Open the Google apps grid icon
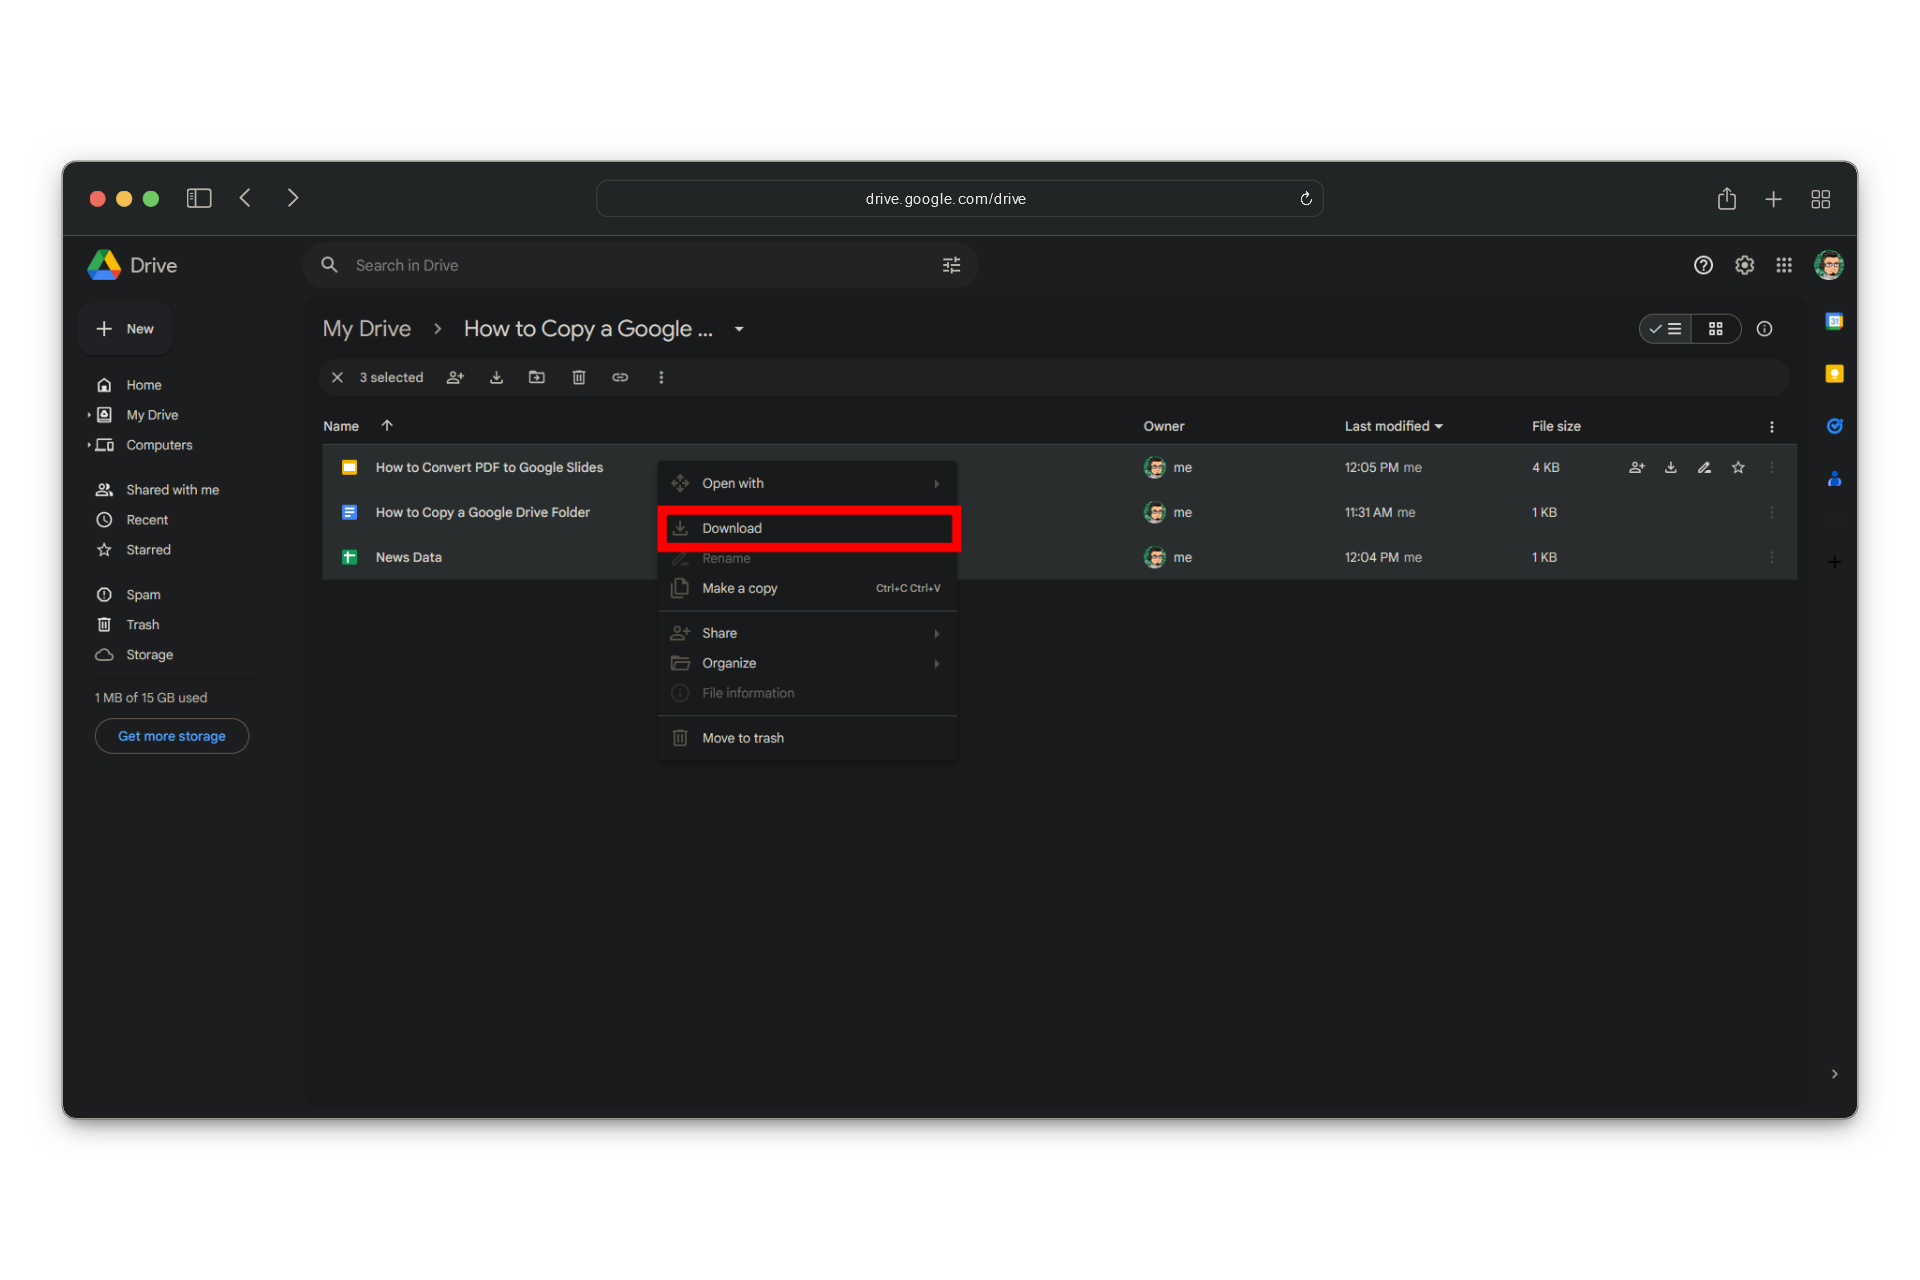Screen dimensions: 1920x1280 click(x=1784, y=265)
